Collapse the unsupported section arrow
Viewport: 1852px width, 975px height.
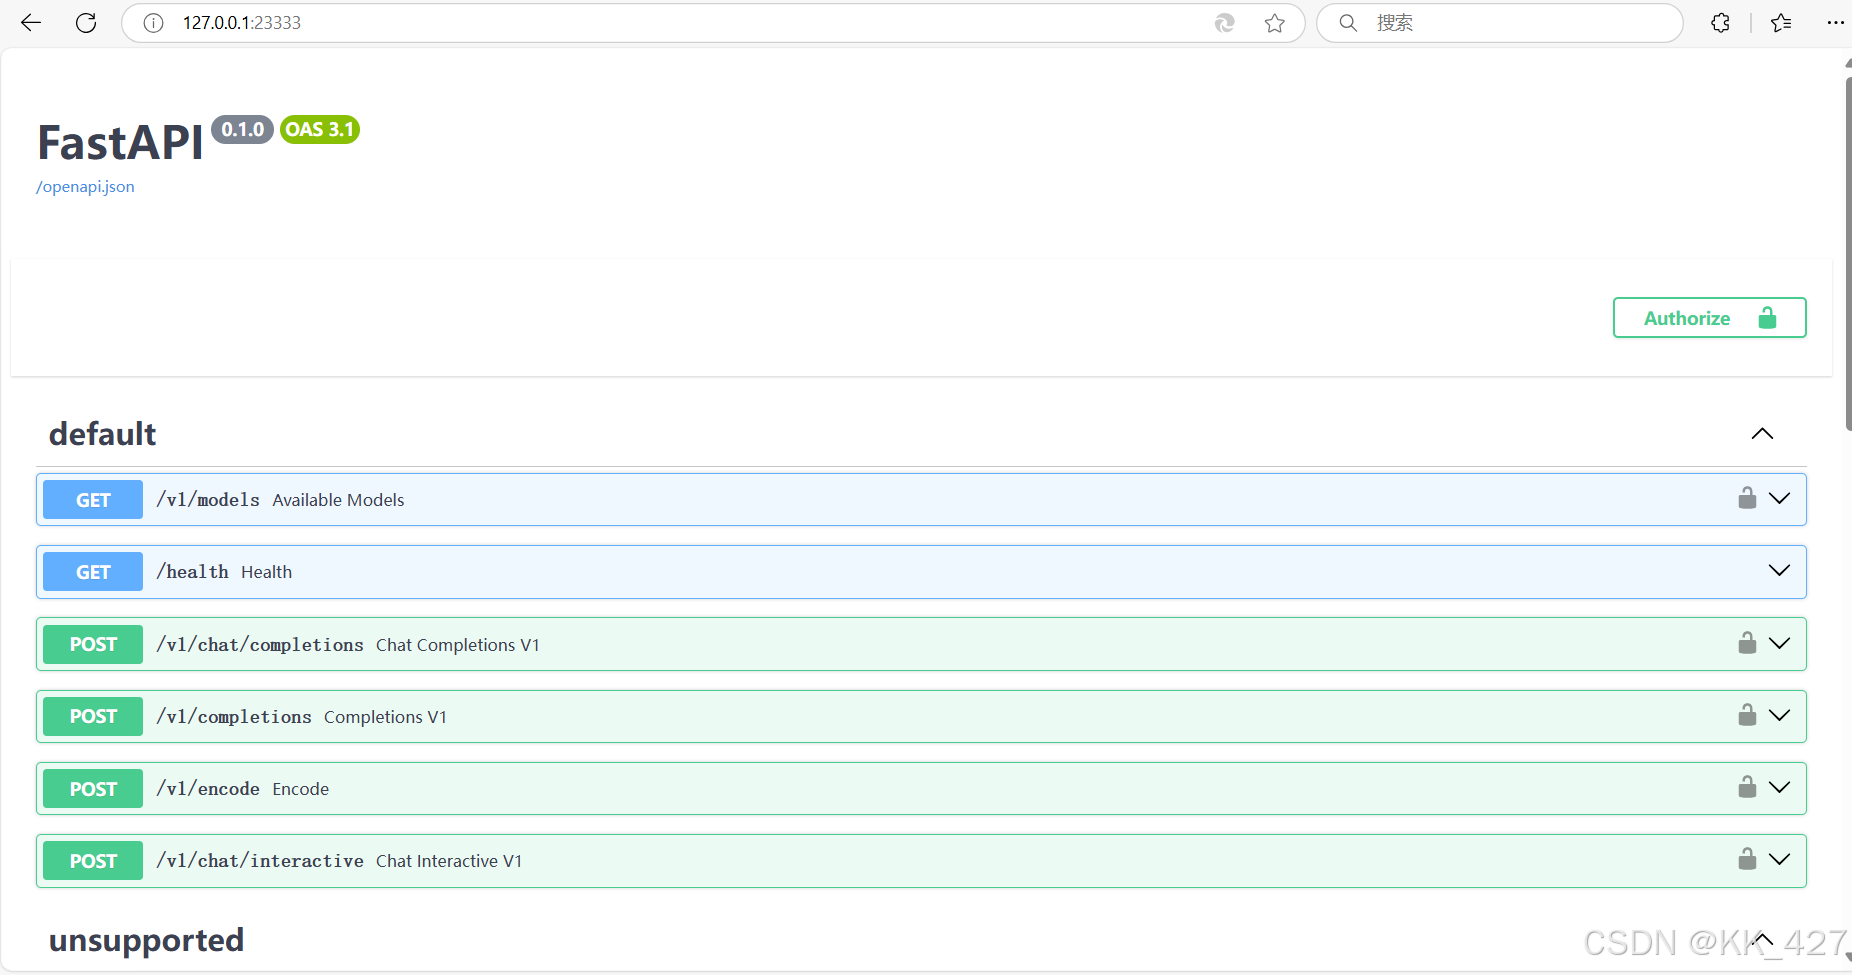(1762, 940)
